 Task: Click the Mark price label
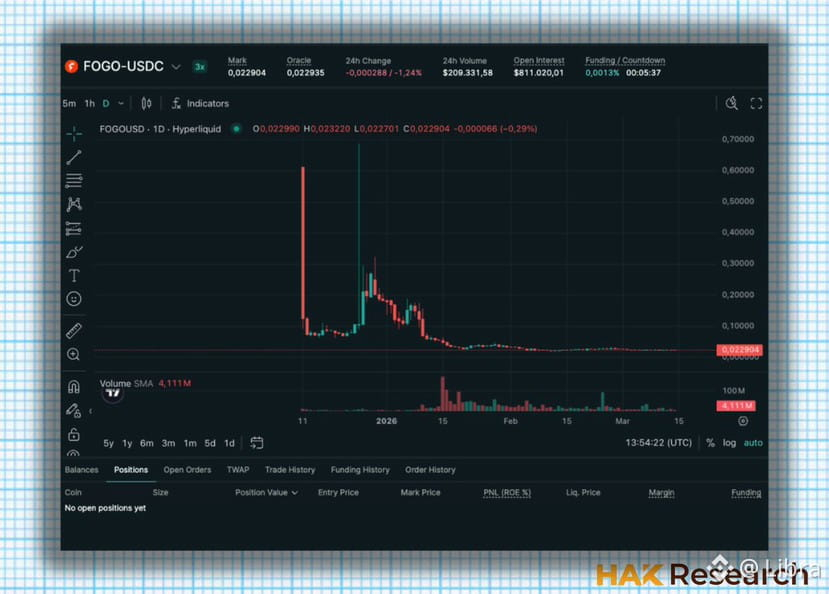[237, 61]
